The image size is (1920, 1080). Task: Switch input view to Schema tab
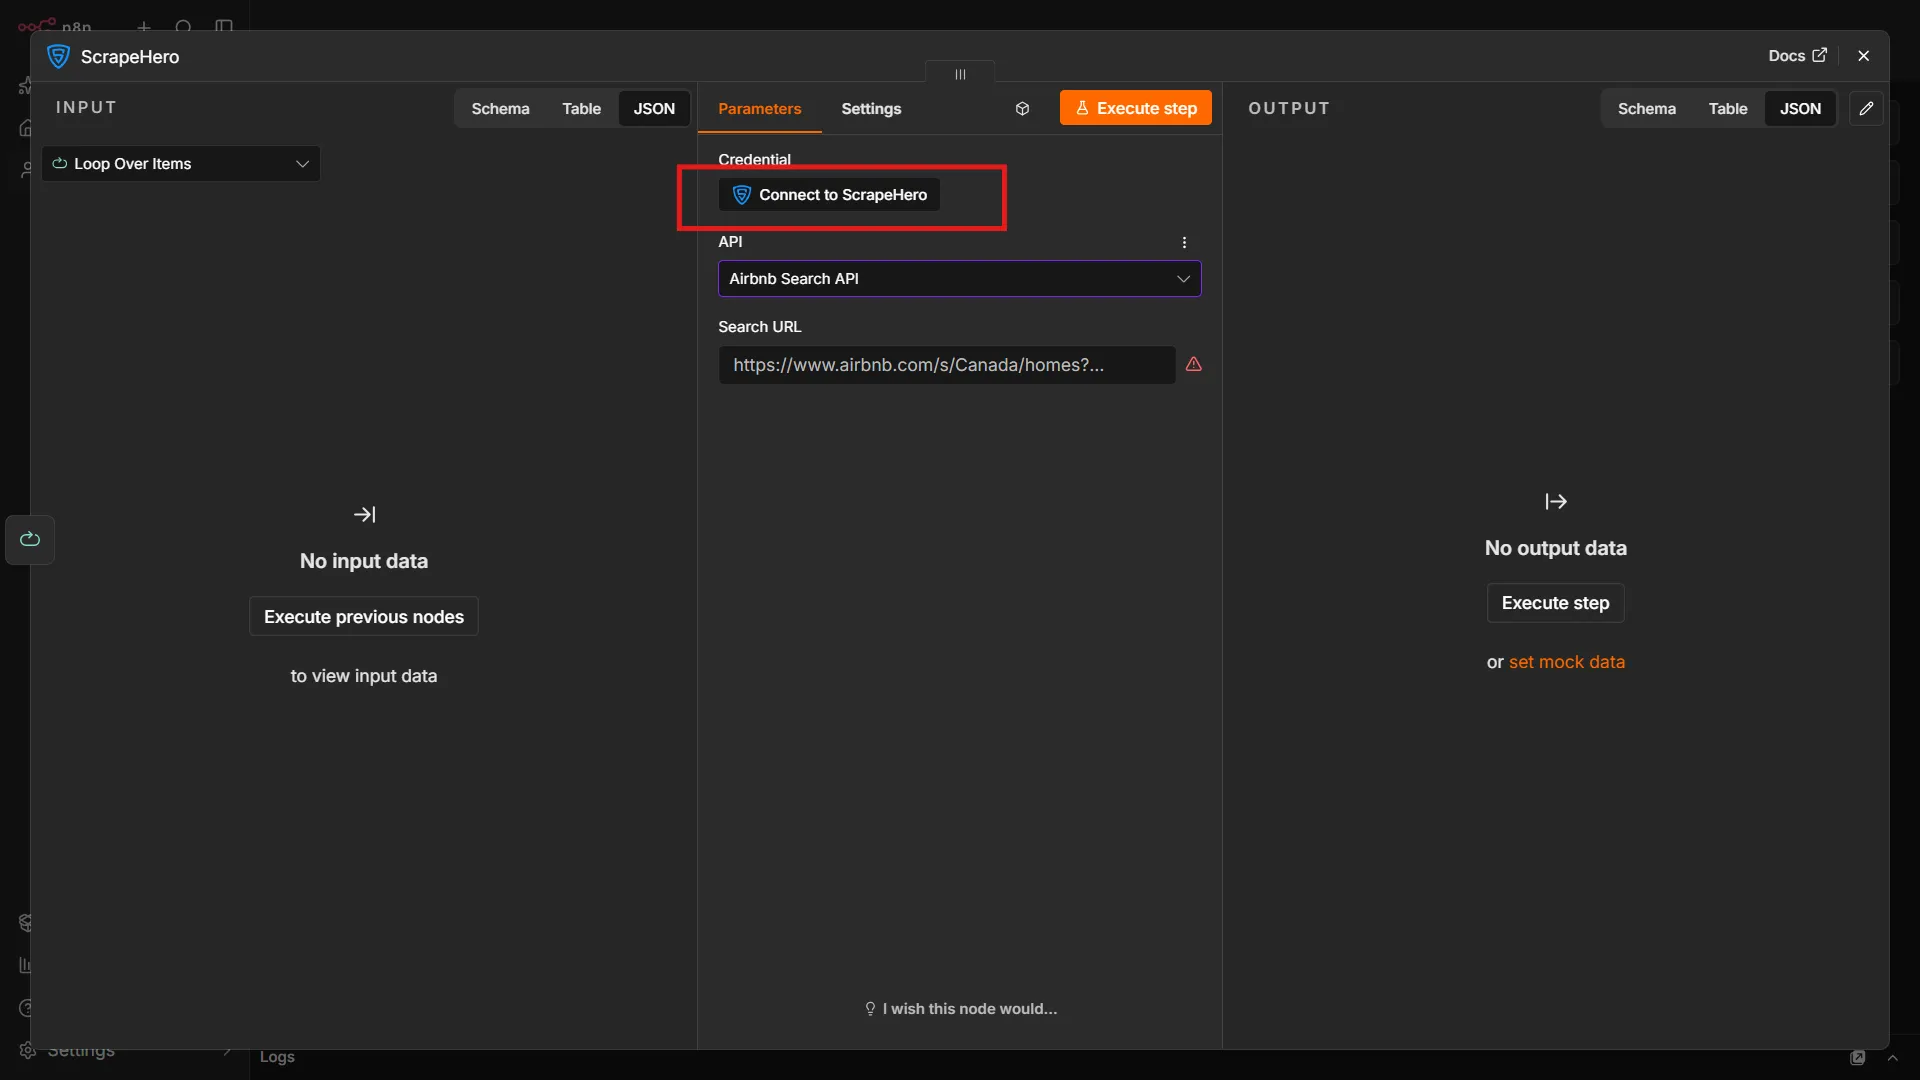(x=500, y=108)
